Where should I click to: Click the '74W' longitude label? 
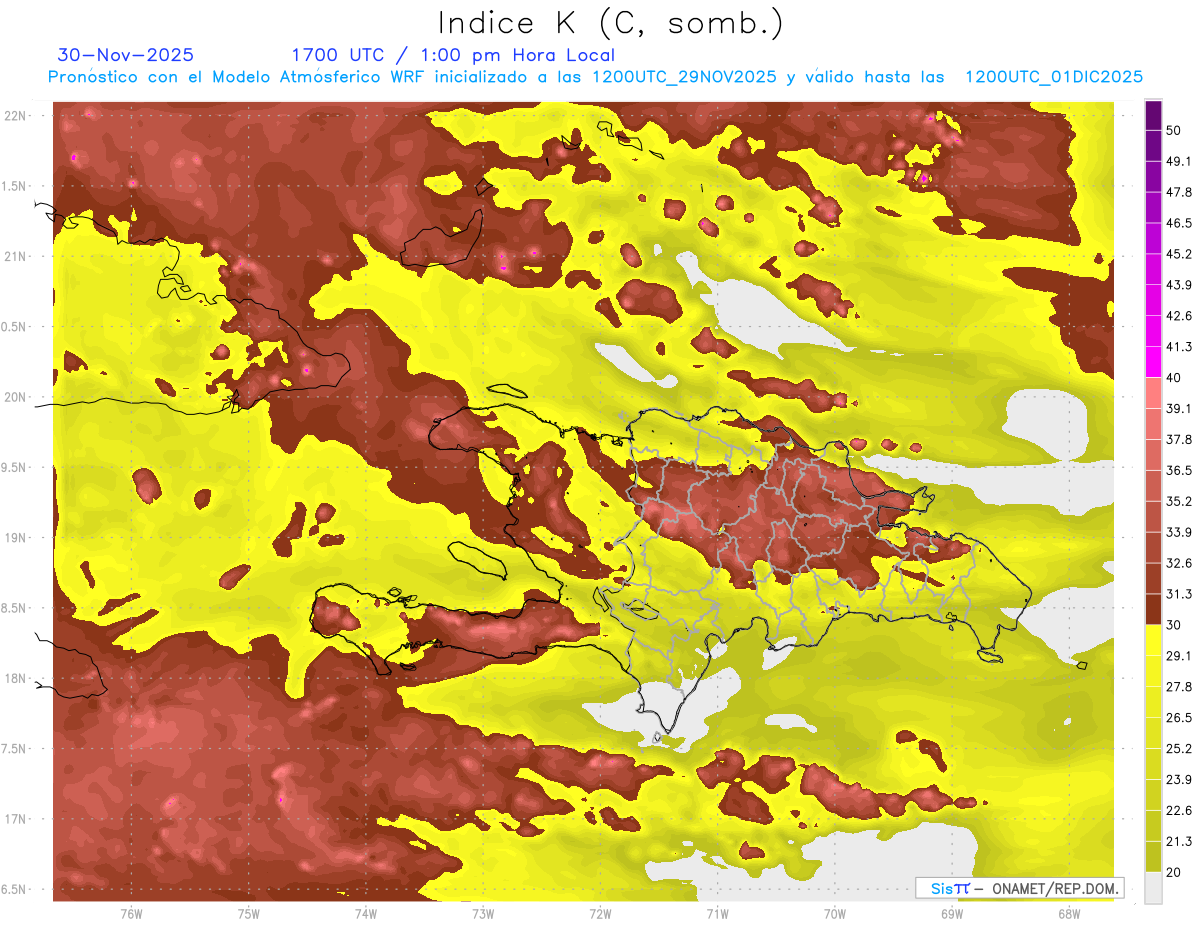[x=365, y=913]
